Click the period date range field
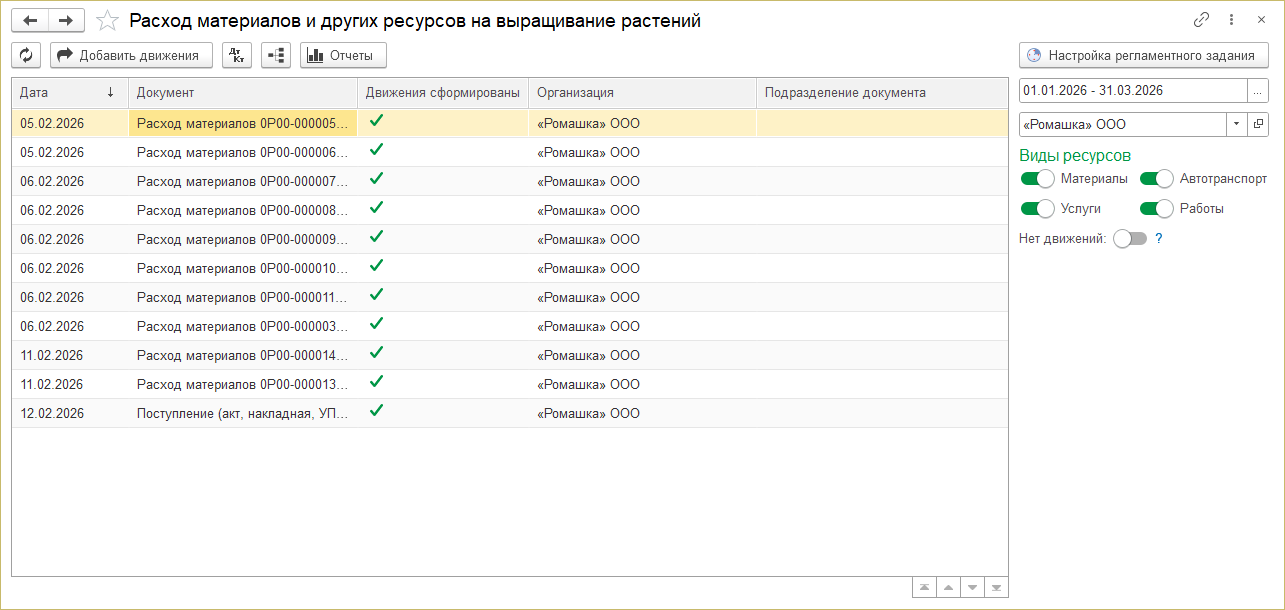Screen dimensions: 1285x610 (1132, 90)
